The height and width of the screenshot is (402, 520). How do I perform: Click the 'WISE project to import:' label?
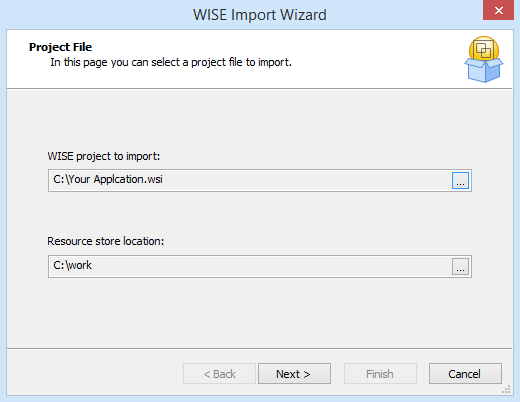(x=104, y=156)
